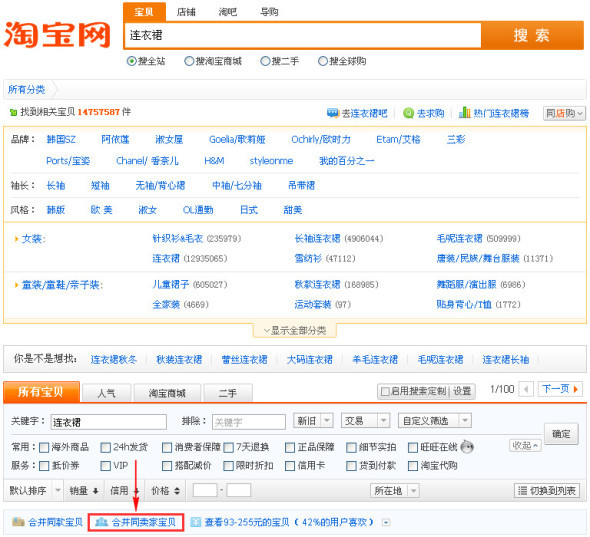Click the 韩国SZ brand link
This screenshot has width=590, height=537.
coord(61,140)
